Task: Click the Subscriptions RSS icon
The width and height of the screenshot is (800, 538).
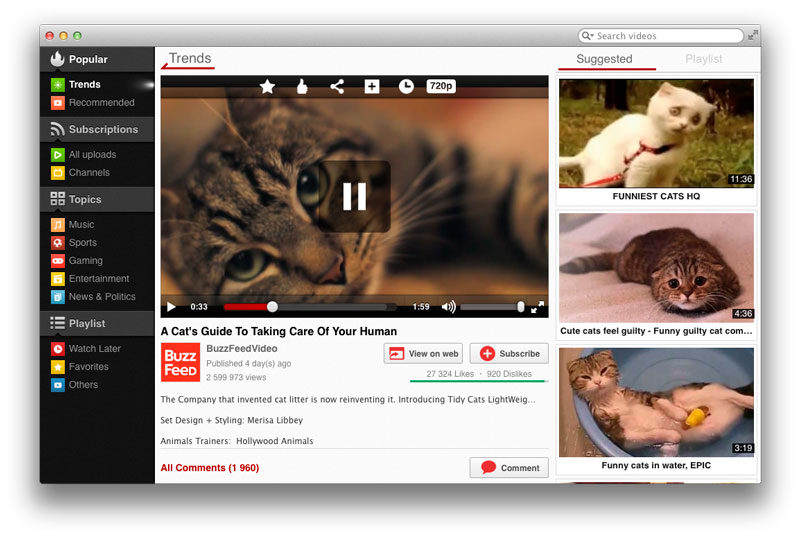Action: [x=57, y=129]
